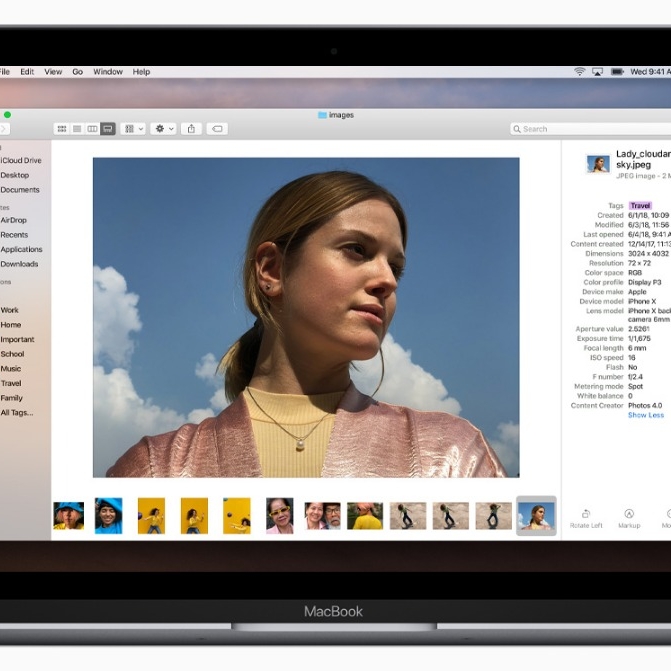Open Documents in the sidebar
671x671 pixels.
20,190
